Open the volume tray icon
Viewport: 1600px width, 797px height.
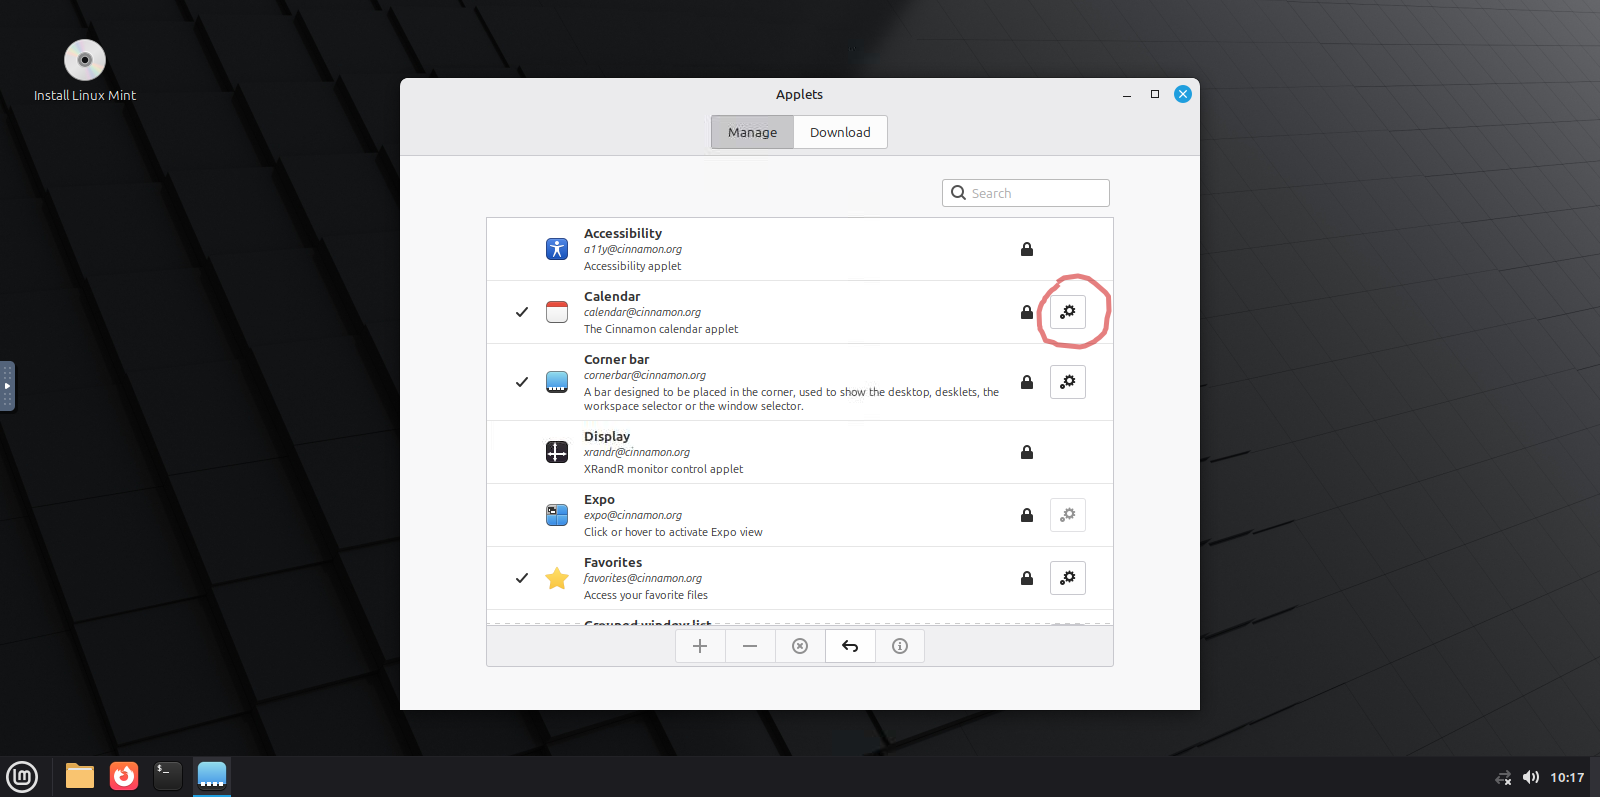tap(1531, 777)
